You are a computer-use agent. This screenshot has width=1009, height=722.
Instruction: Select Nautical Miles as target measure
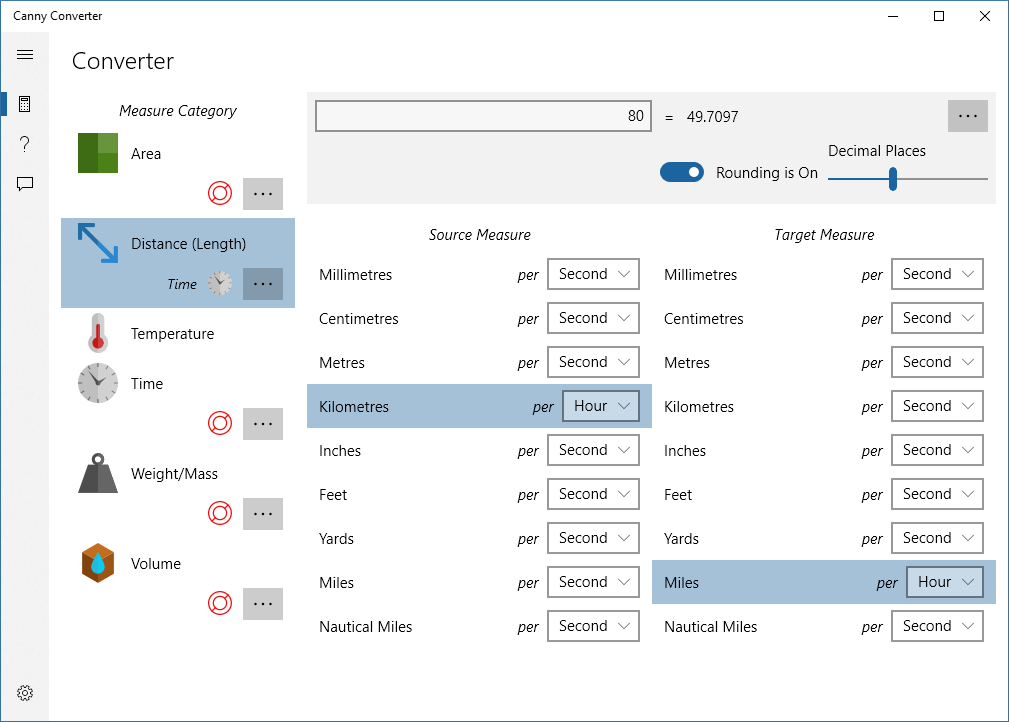point(711,627)
